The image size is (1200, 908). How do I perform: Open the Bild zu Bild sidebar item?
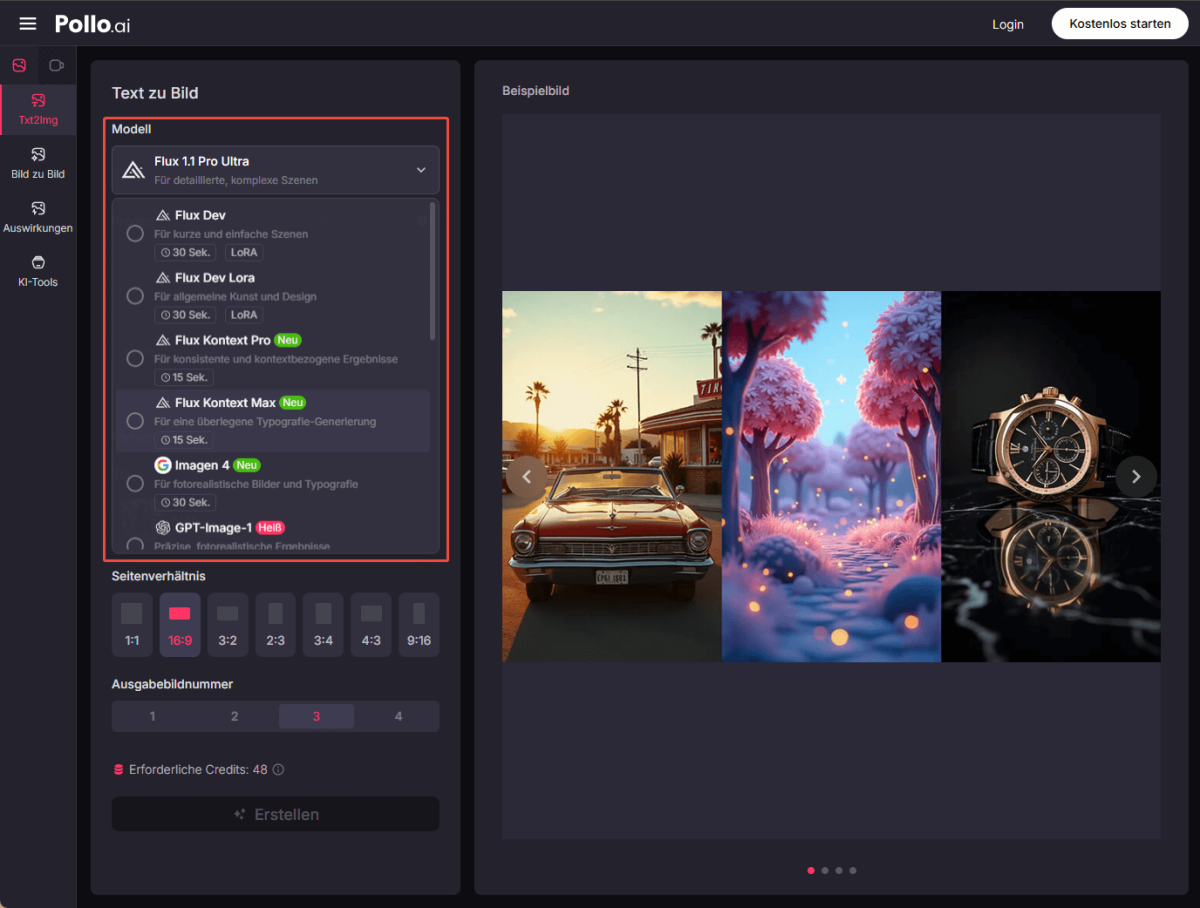click(38, 163)
